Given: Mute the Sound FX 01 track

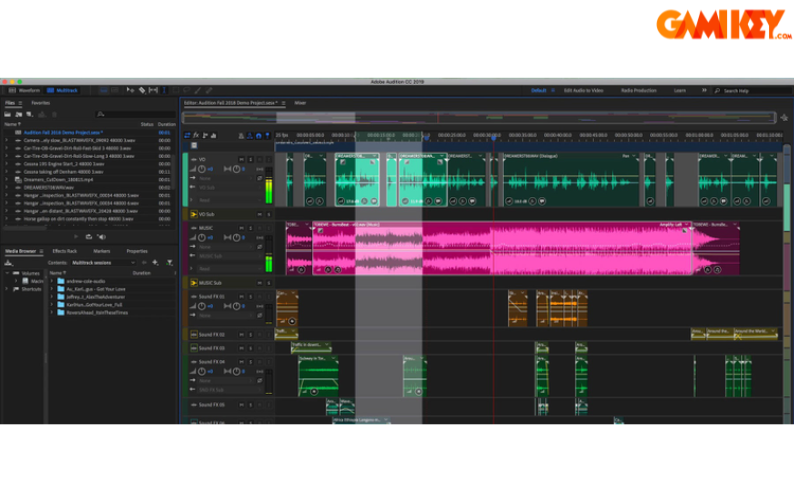Looking at the screenshot, I should click(x=241, y=296).
